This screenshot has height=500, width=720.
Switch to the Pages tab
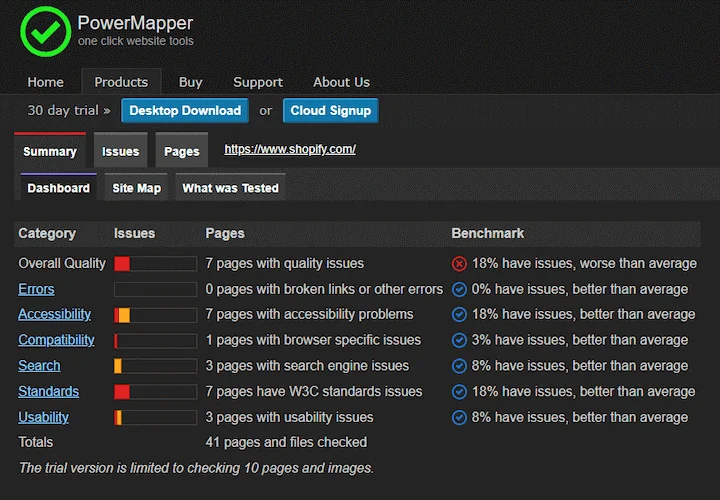pyautogui.click(x=181, y=150)
